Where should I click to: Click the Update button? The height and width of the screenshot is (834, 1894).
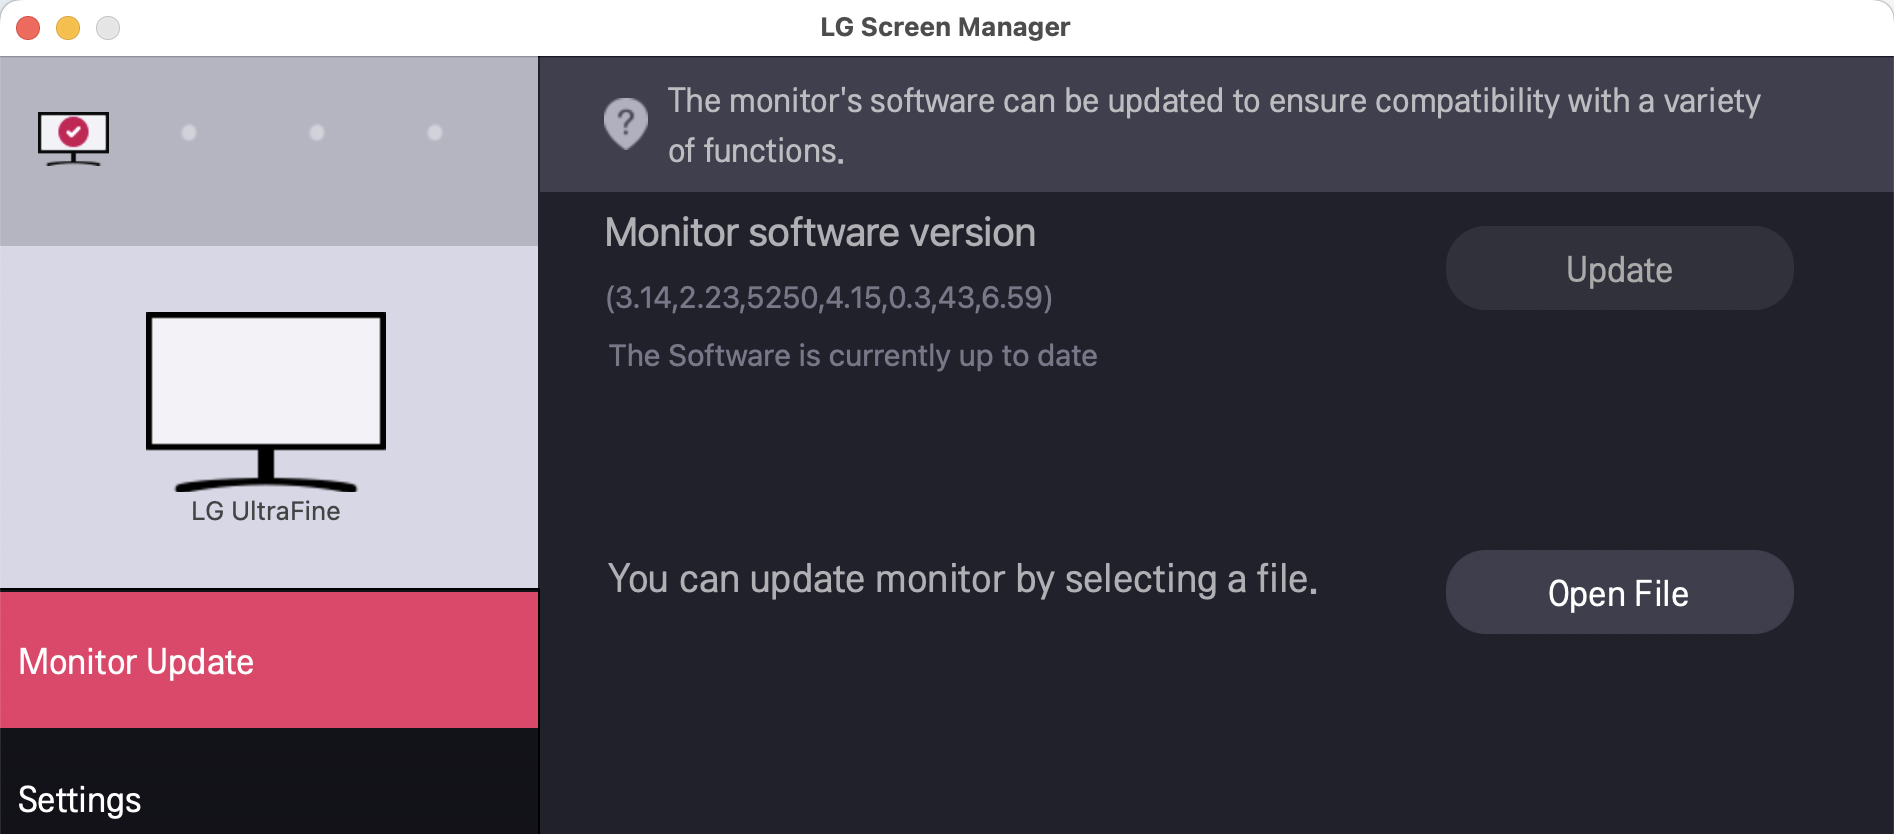1619,268
